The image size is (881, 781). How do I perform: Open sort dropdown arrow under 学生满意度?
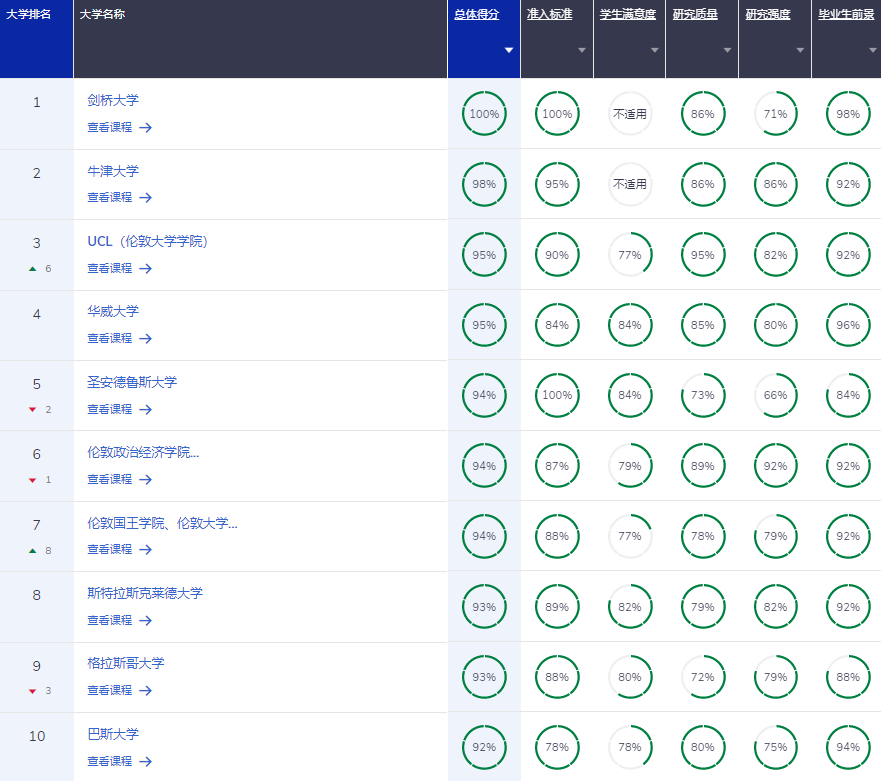click(655, 50)
